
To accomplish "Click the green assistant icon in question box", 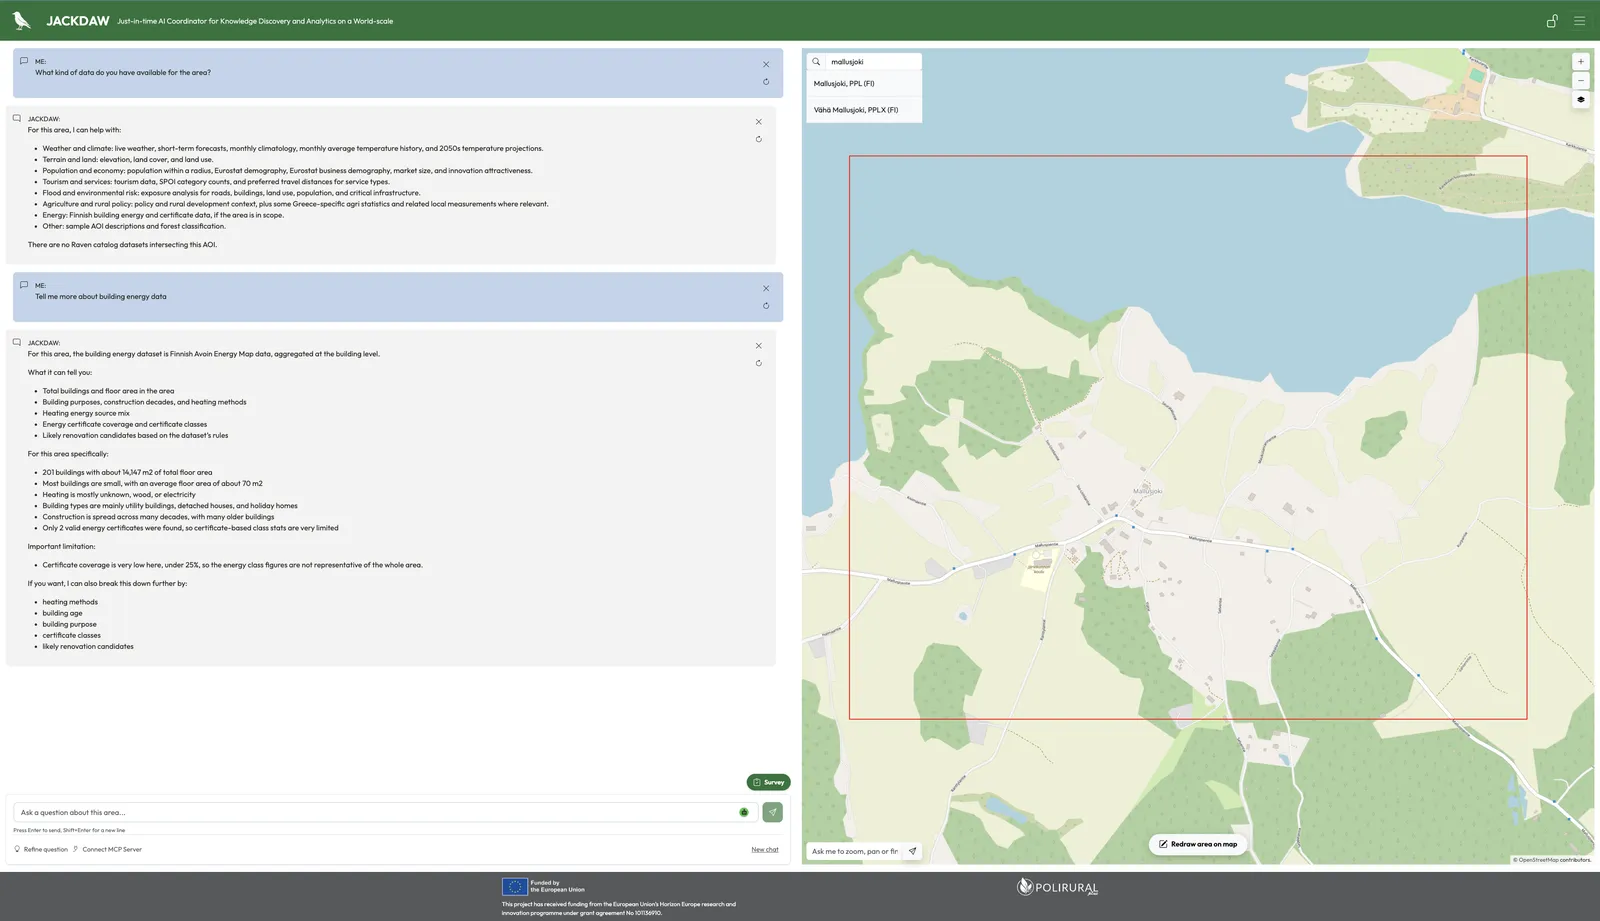I will (744, 812).
